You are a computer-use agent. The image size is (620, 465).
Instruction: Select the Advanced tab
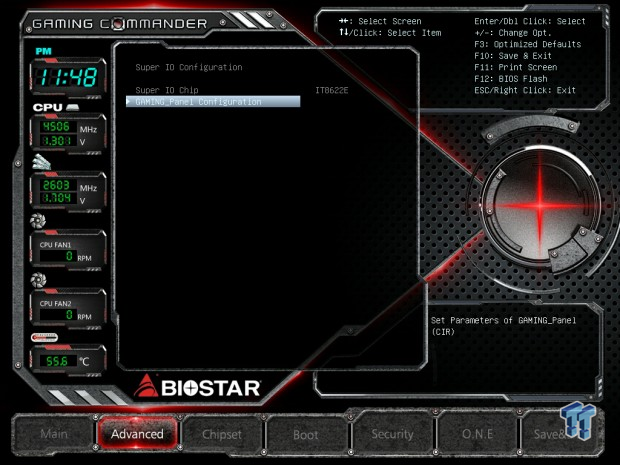[137, 434]
